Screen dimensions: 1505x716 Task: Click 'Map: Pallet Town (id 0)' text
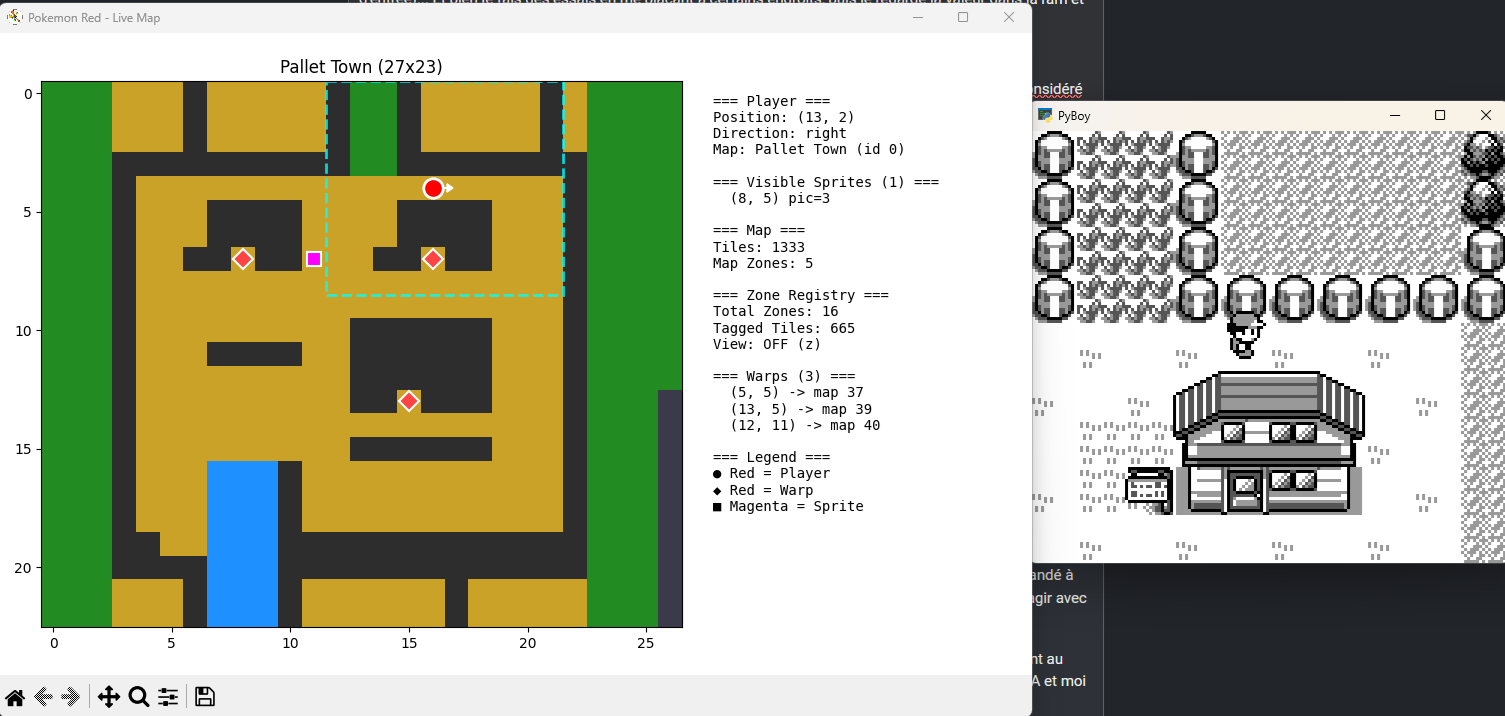[809, 149]
